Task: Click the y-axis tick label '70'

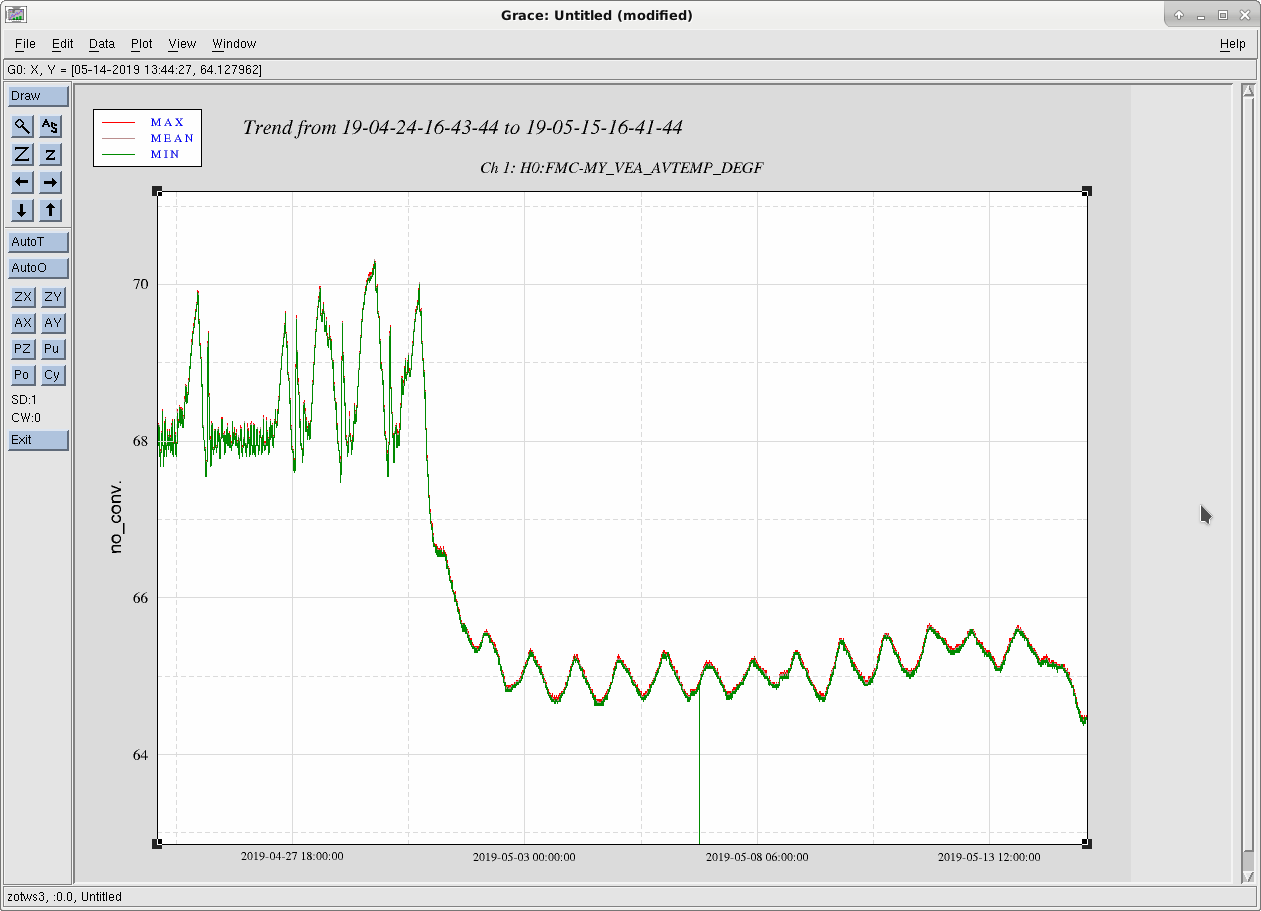Action: point(140,284)
